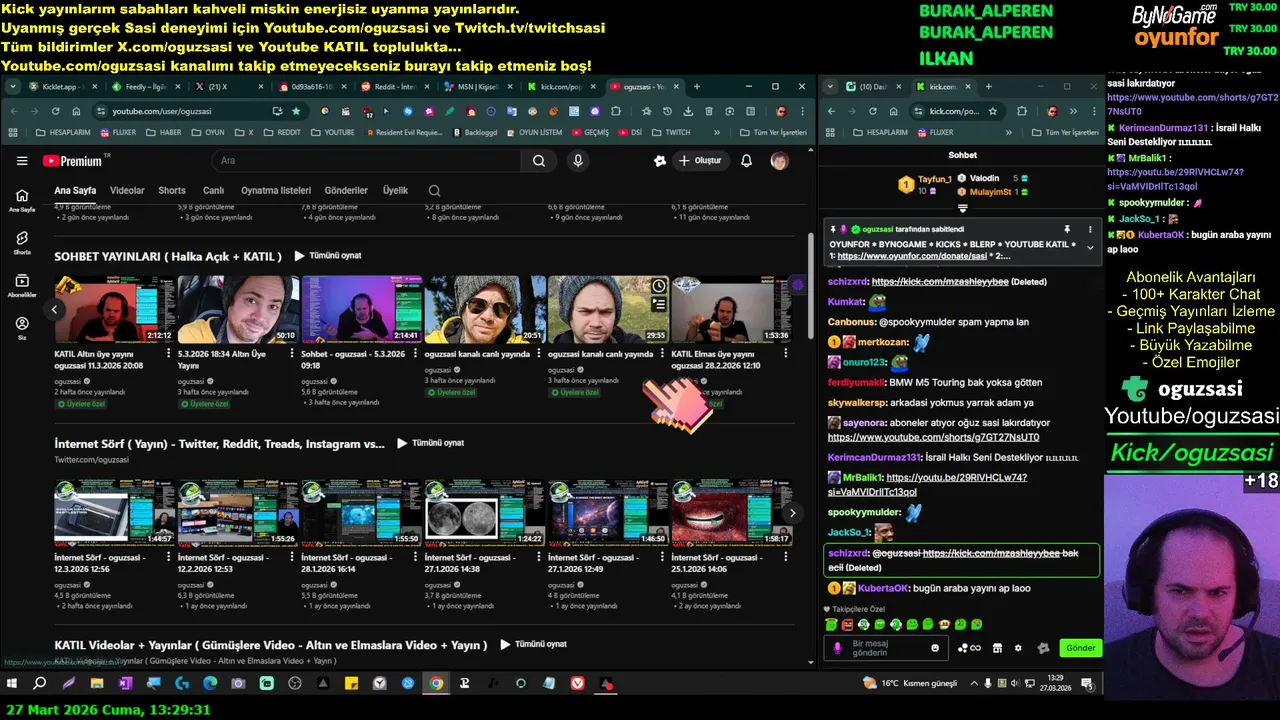The image size is (1280, 720).
Task: Show previous Sohbet Yayınları videos arrow
Action: point(54,310)
